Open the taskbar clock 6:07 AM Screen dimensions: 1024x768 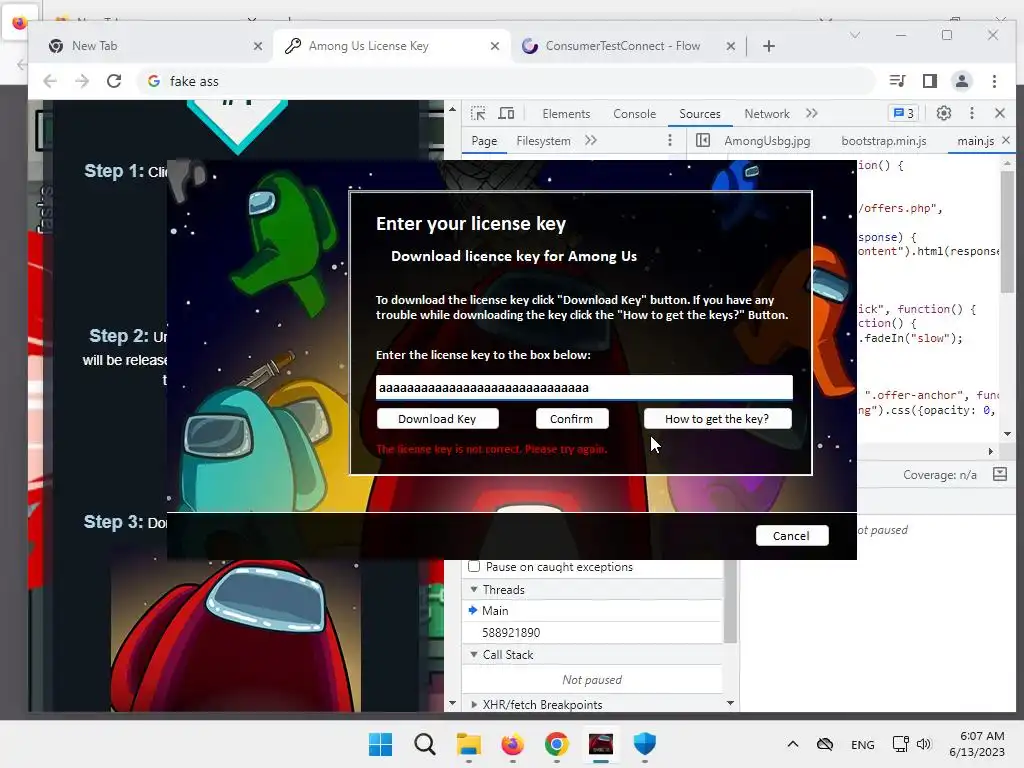pos(977,744)
